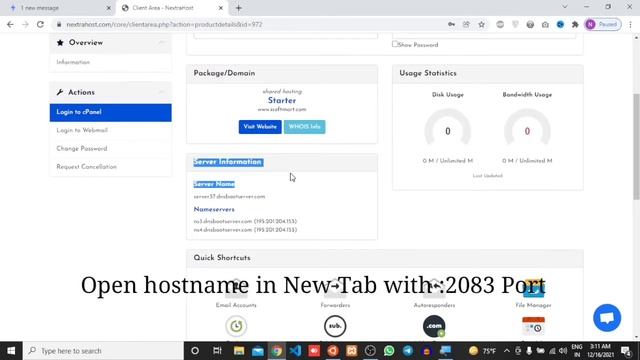Open the tab search dropdown arrow
640x360 pixels.
click(x=564, y=7)
